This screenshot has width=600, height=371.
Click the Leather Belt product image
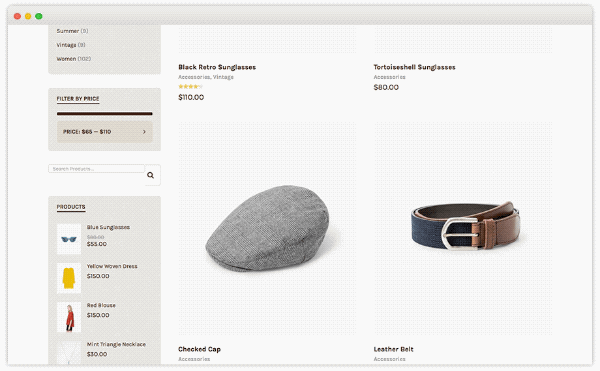[x=463, y=228]
